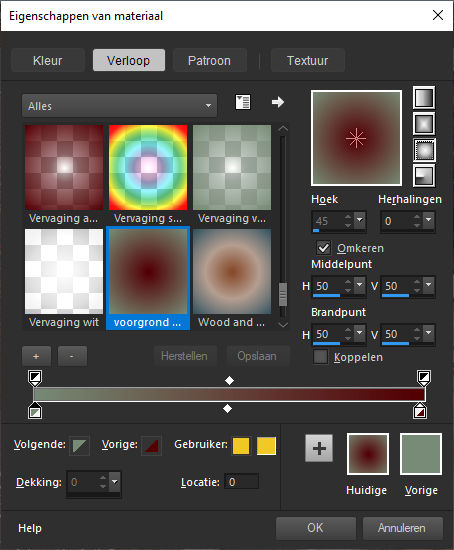Image resolution: width=454 pixels, height=550 pixels.
Task: Select the Vervaging wit gradient thumbnail
Action: click(x=64, y=271)
